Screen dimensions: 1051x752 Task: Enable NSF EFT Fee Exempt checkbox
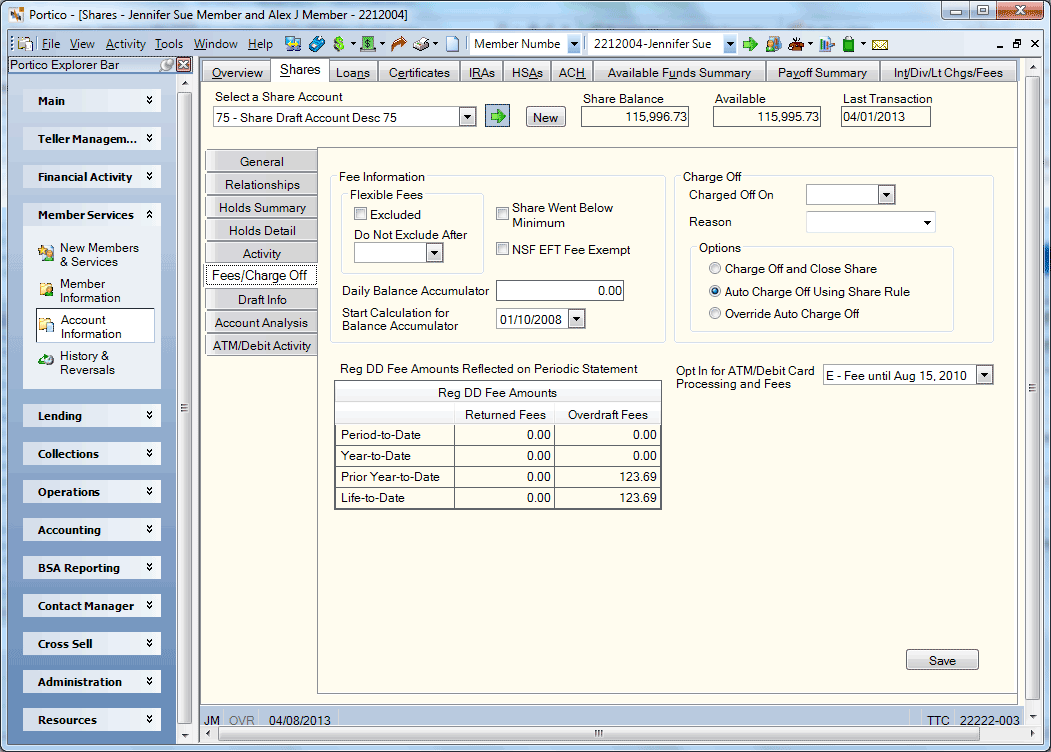point(502,249)
